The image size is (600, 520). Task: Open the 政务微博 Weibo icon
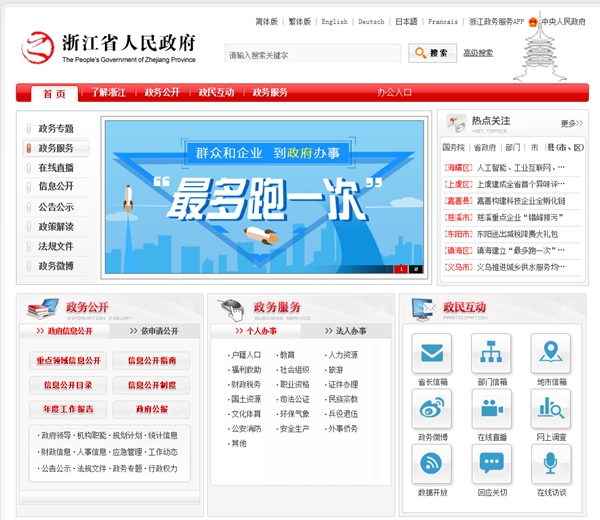click(x=432, y=409)
